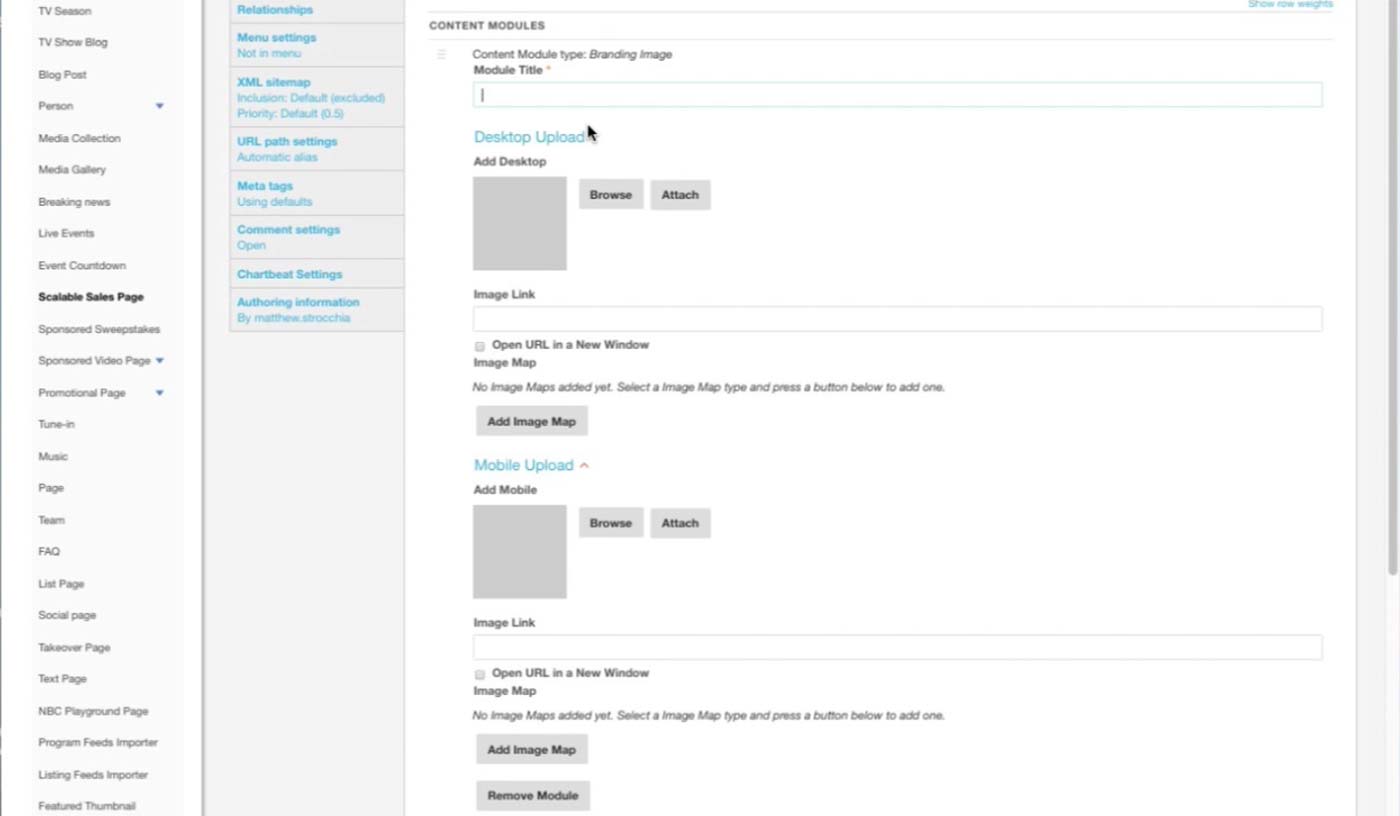The width and height of the screenshot is (1400, 816).
Task: Select the Add Desktop image placeholder thumbnail
Action: 519,224
